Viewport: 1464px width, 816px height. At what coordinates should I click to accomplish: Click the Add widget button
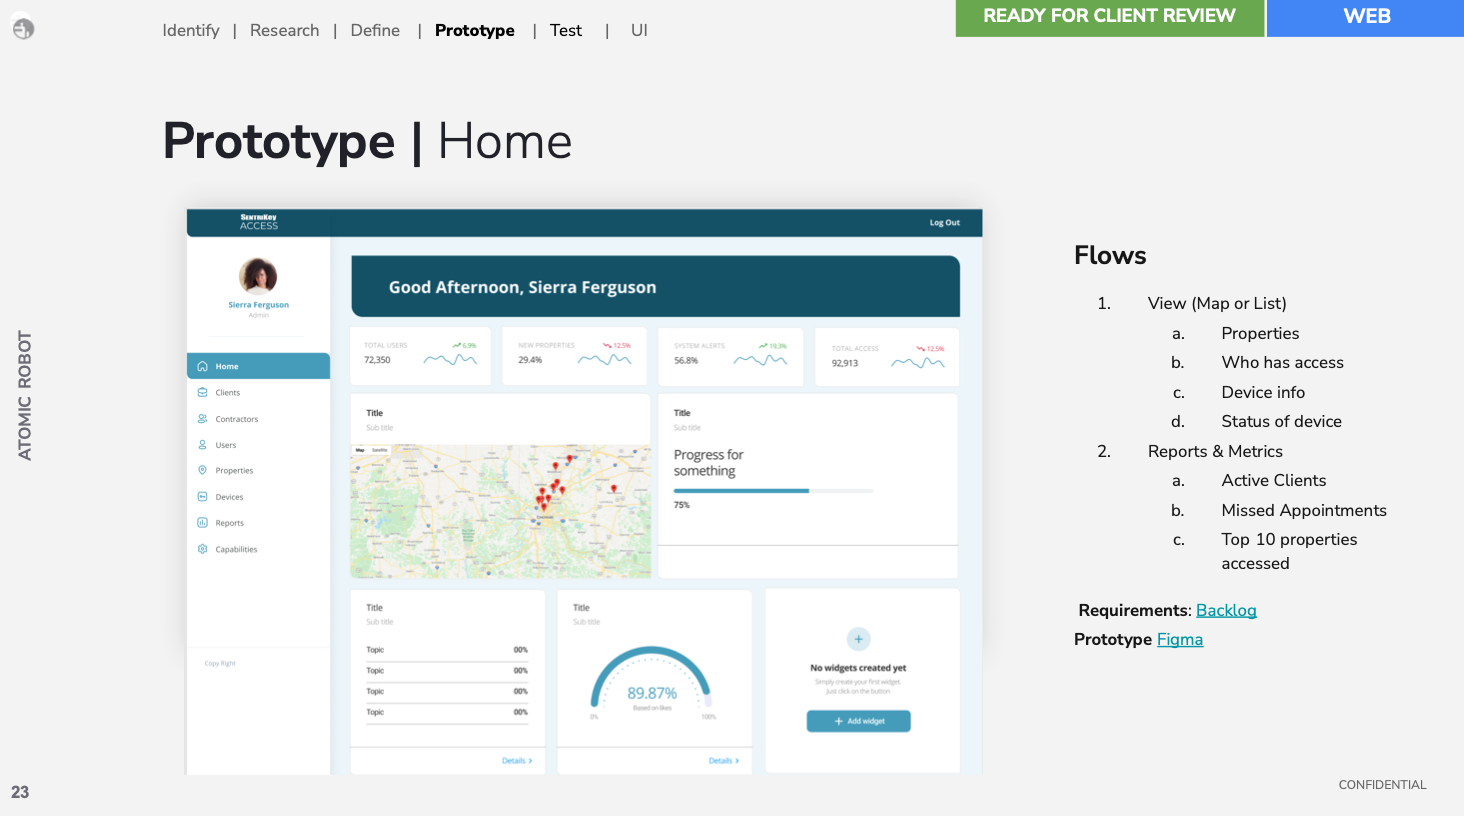858,721
